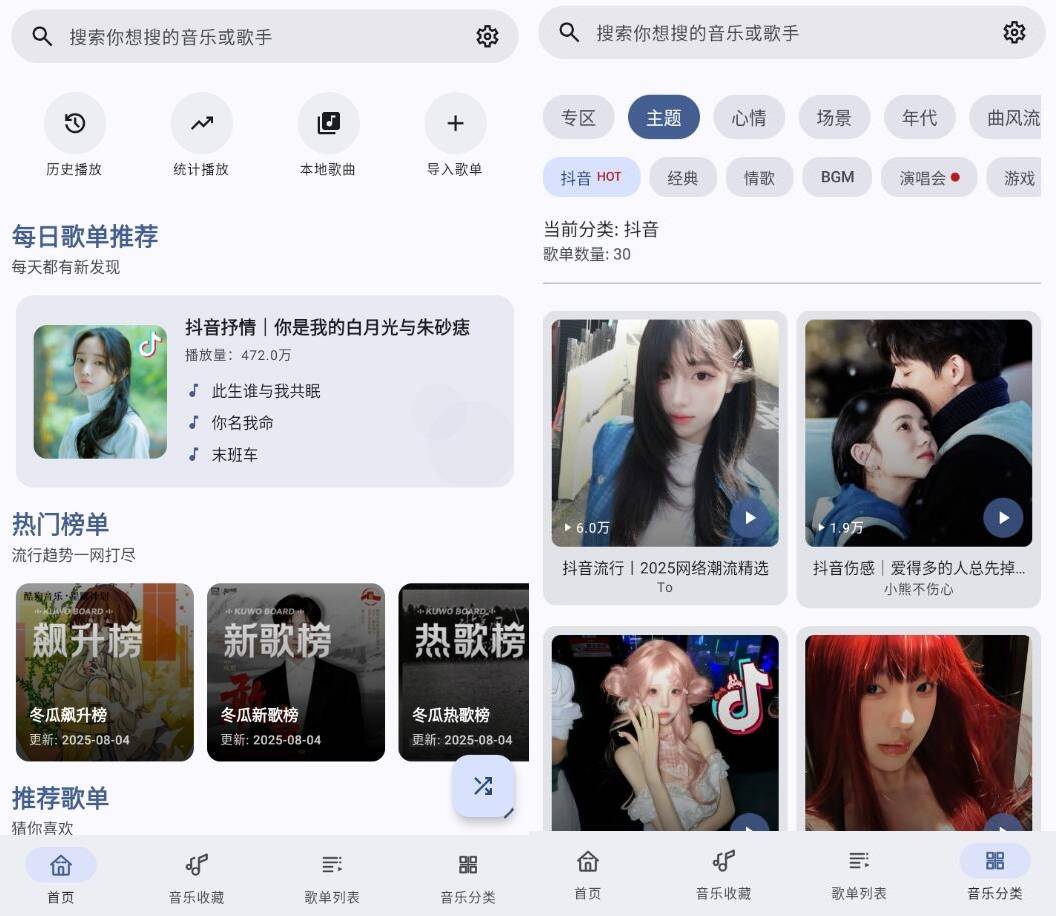Image resolution: width=1057 pixels, height=916 pixels.
Task: Enable the 抖音 HOT filter
Action: [x=591, y=177]
